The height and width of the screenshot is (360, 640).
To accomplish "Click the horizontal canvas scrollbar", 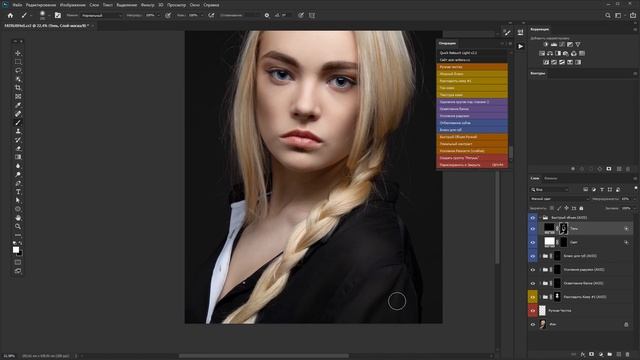I will click(x=264, y=356).
